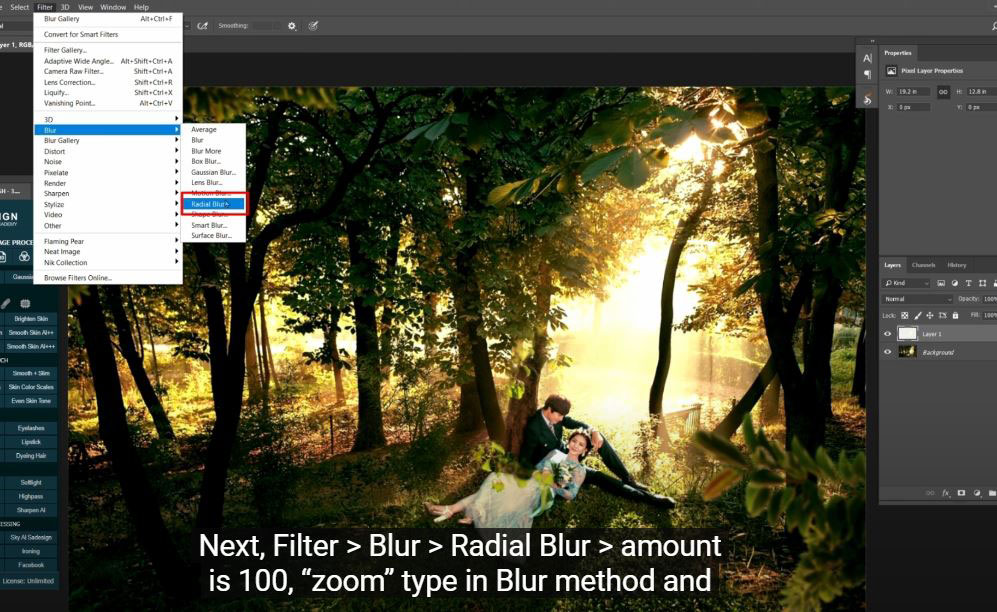Viewport: 997px width, 612px height.
Task: Click the lock transparent pixels icon
Action: [904, 315]
